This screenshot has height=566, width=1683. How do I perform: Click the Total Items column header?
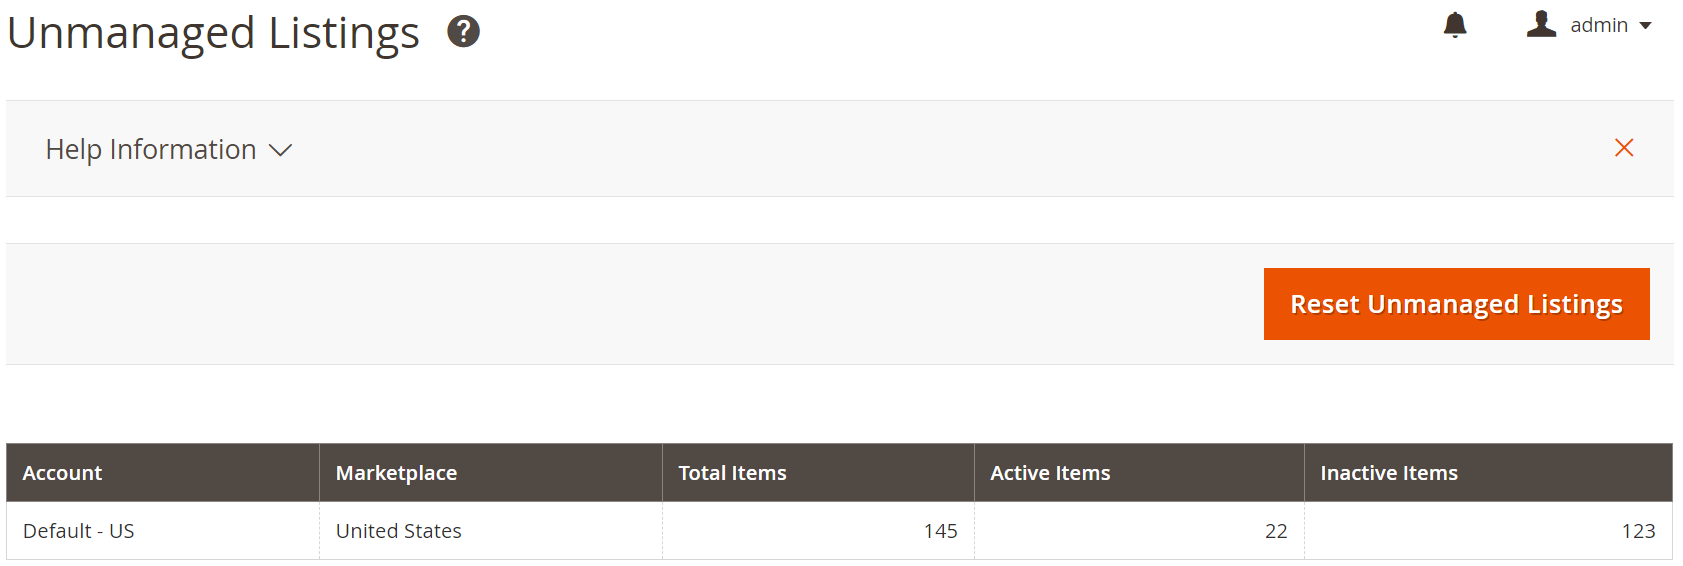point(732,473)
